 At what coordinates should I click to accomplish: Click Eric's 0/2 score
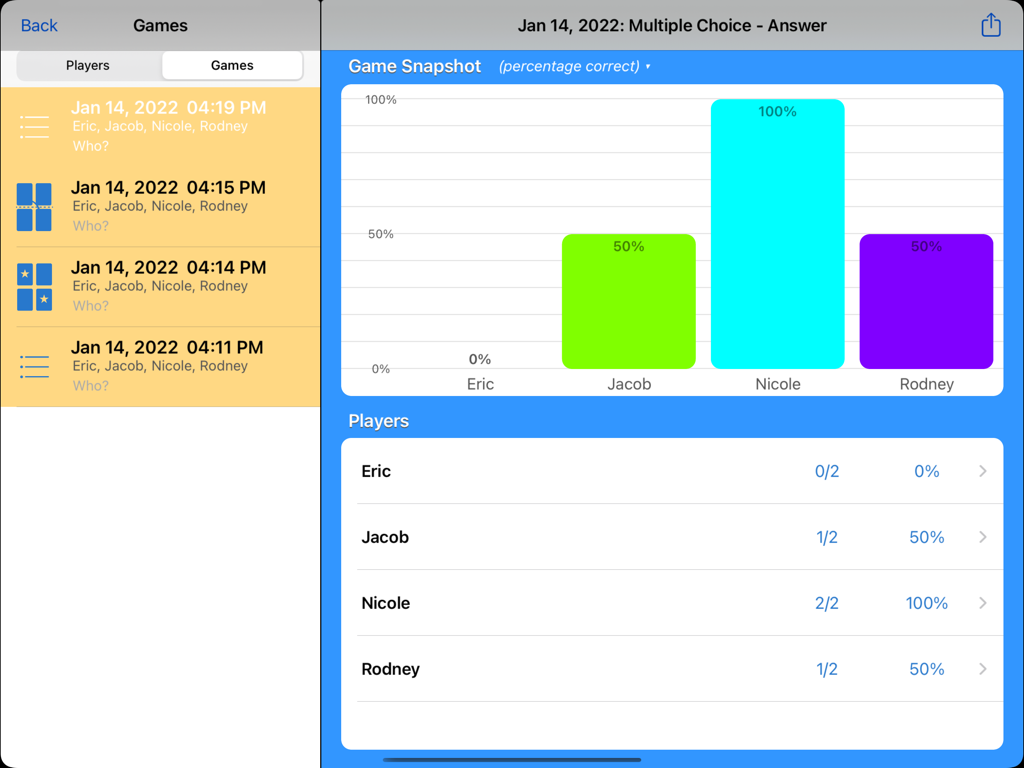click(827, 471)
